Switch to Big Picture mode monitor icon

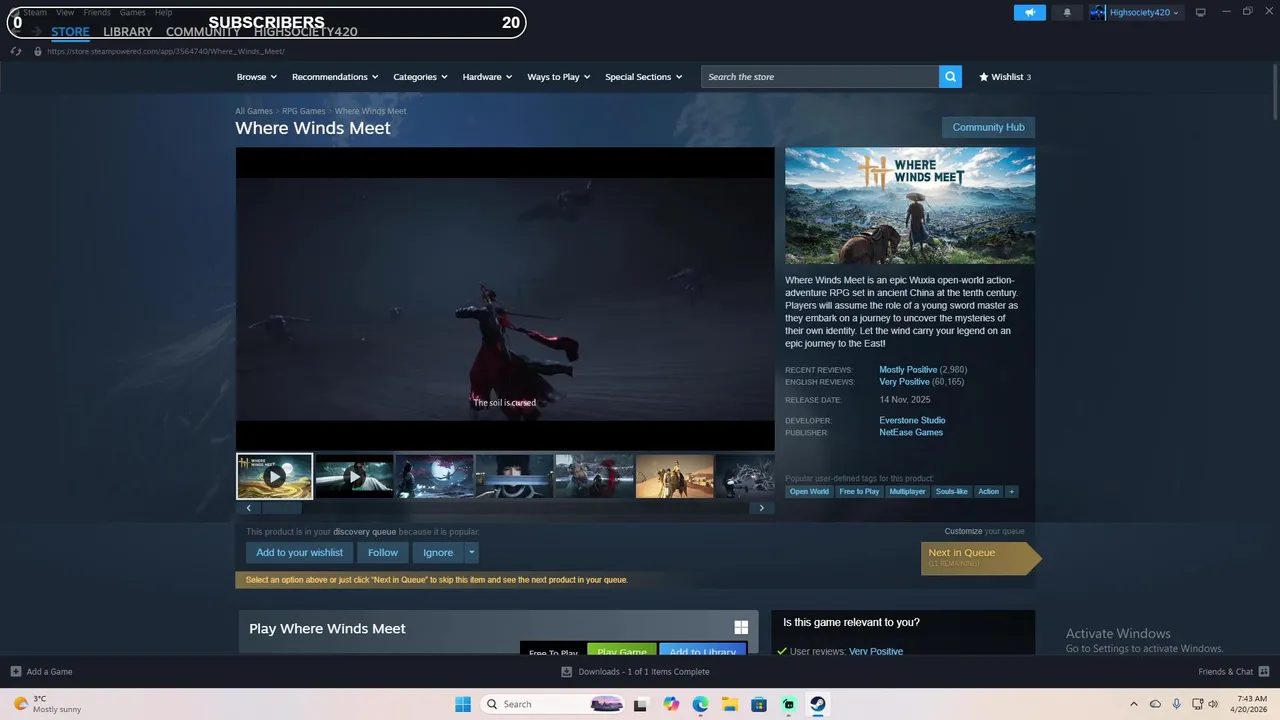1201,12
